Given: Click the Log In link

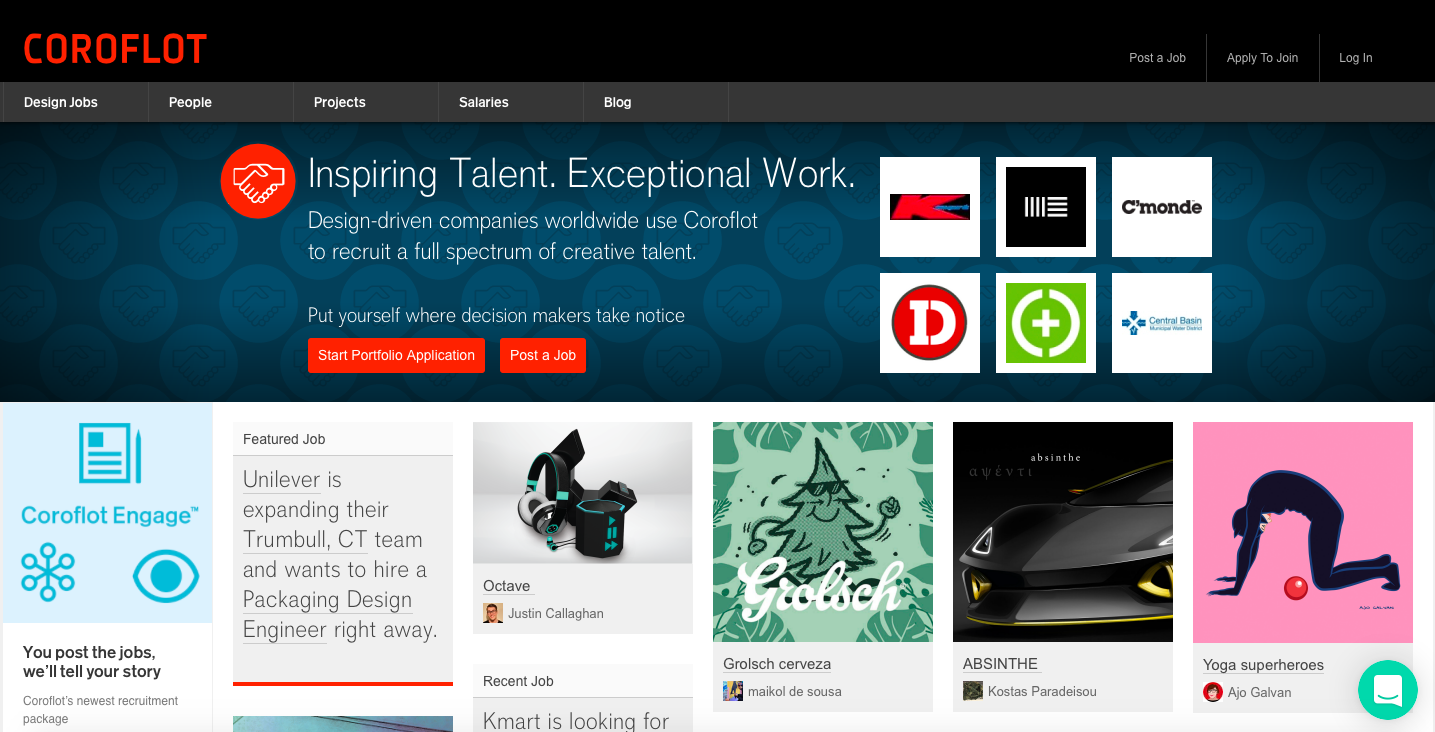Looking at the screenshot, I should [1356, 58].
